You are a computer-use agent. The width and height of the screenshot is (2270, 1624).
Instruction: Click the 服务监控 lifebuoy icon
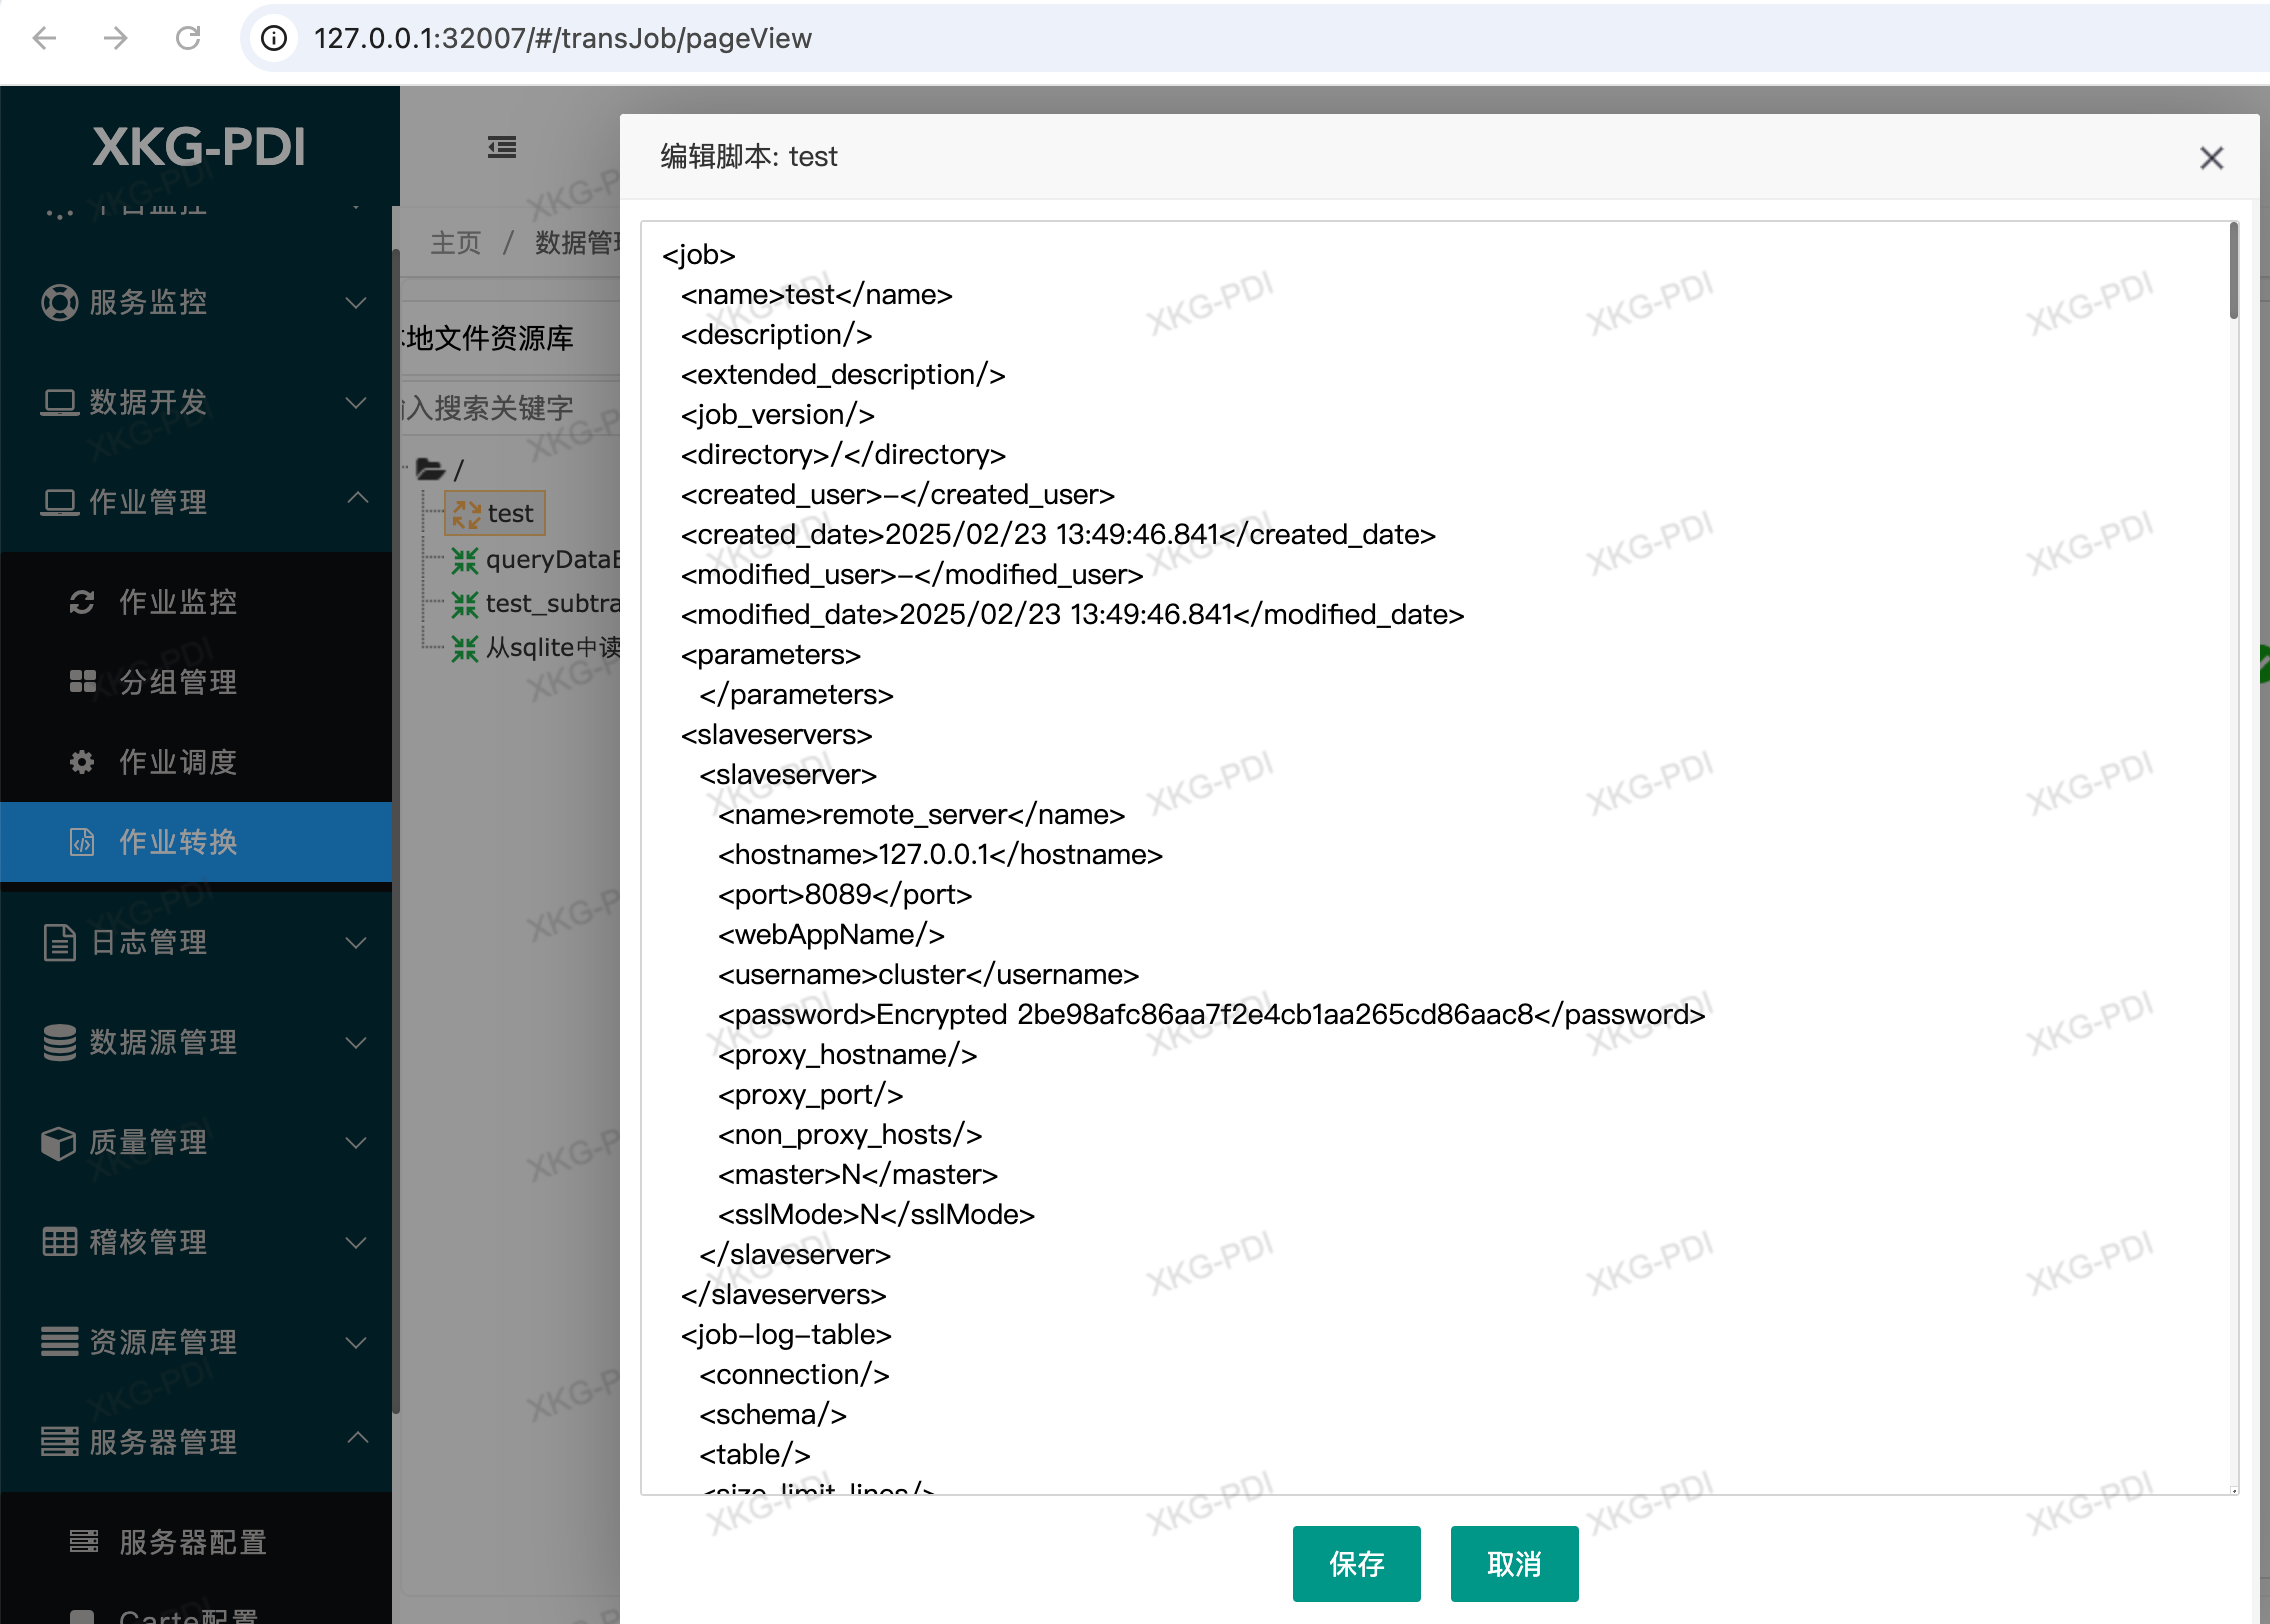[59, 302]
